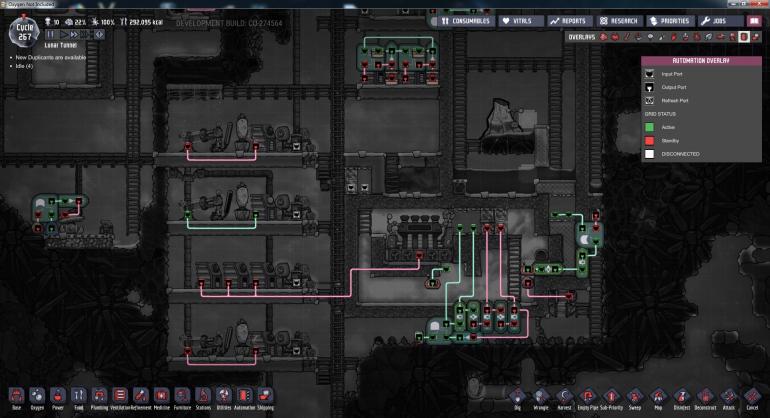
Task: Click the Output Port legend entry
Action: (666, 87)
